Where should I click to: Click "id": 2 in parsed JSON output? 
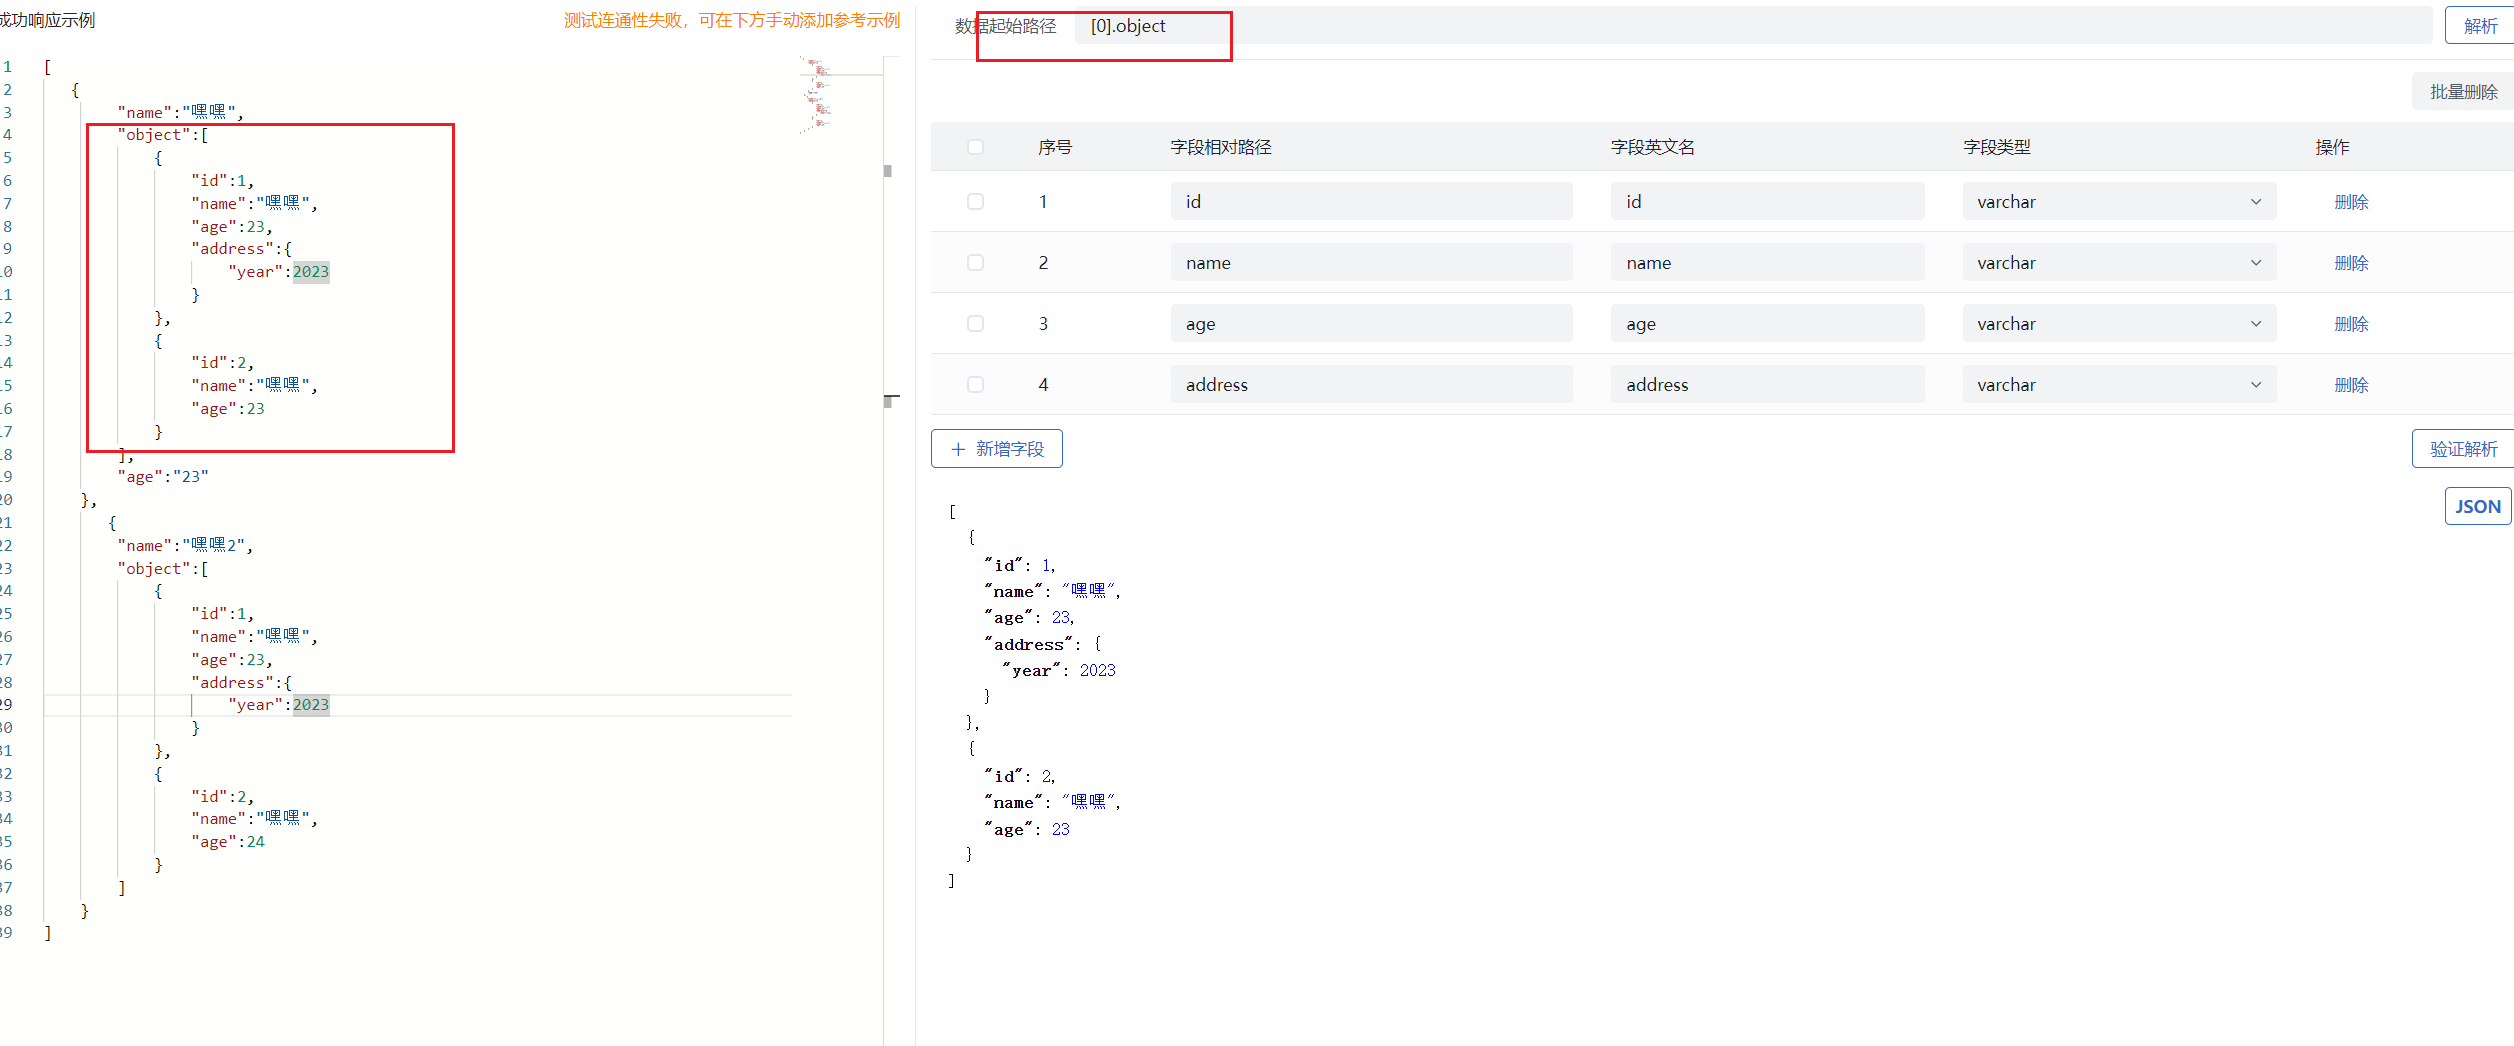1019,776
